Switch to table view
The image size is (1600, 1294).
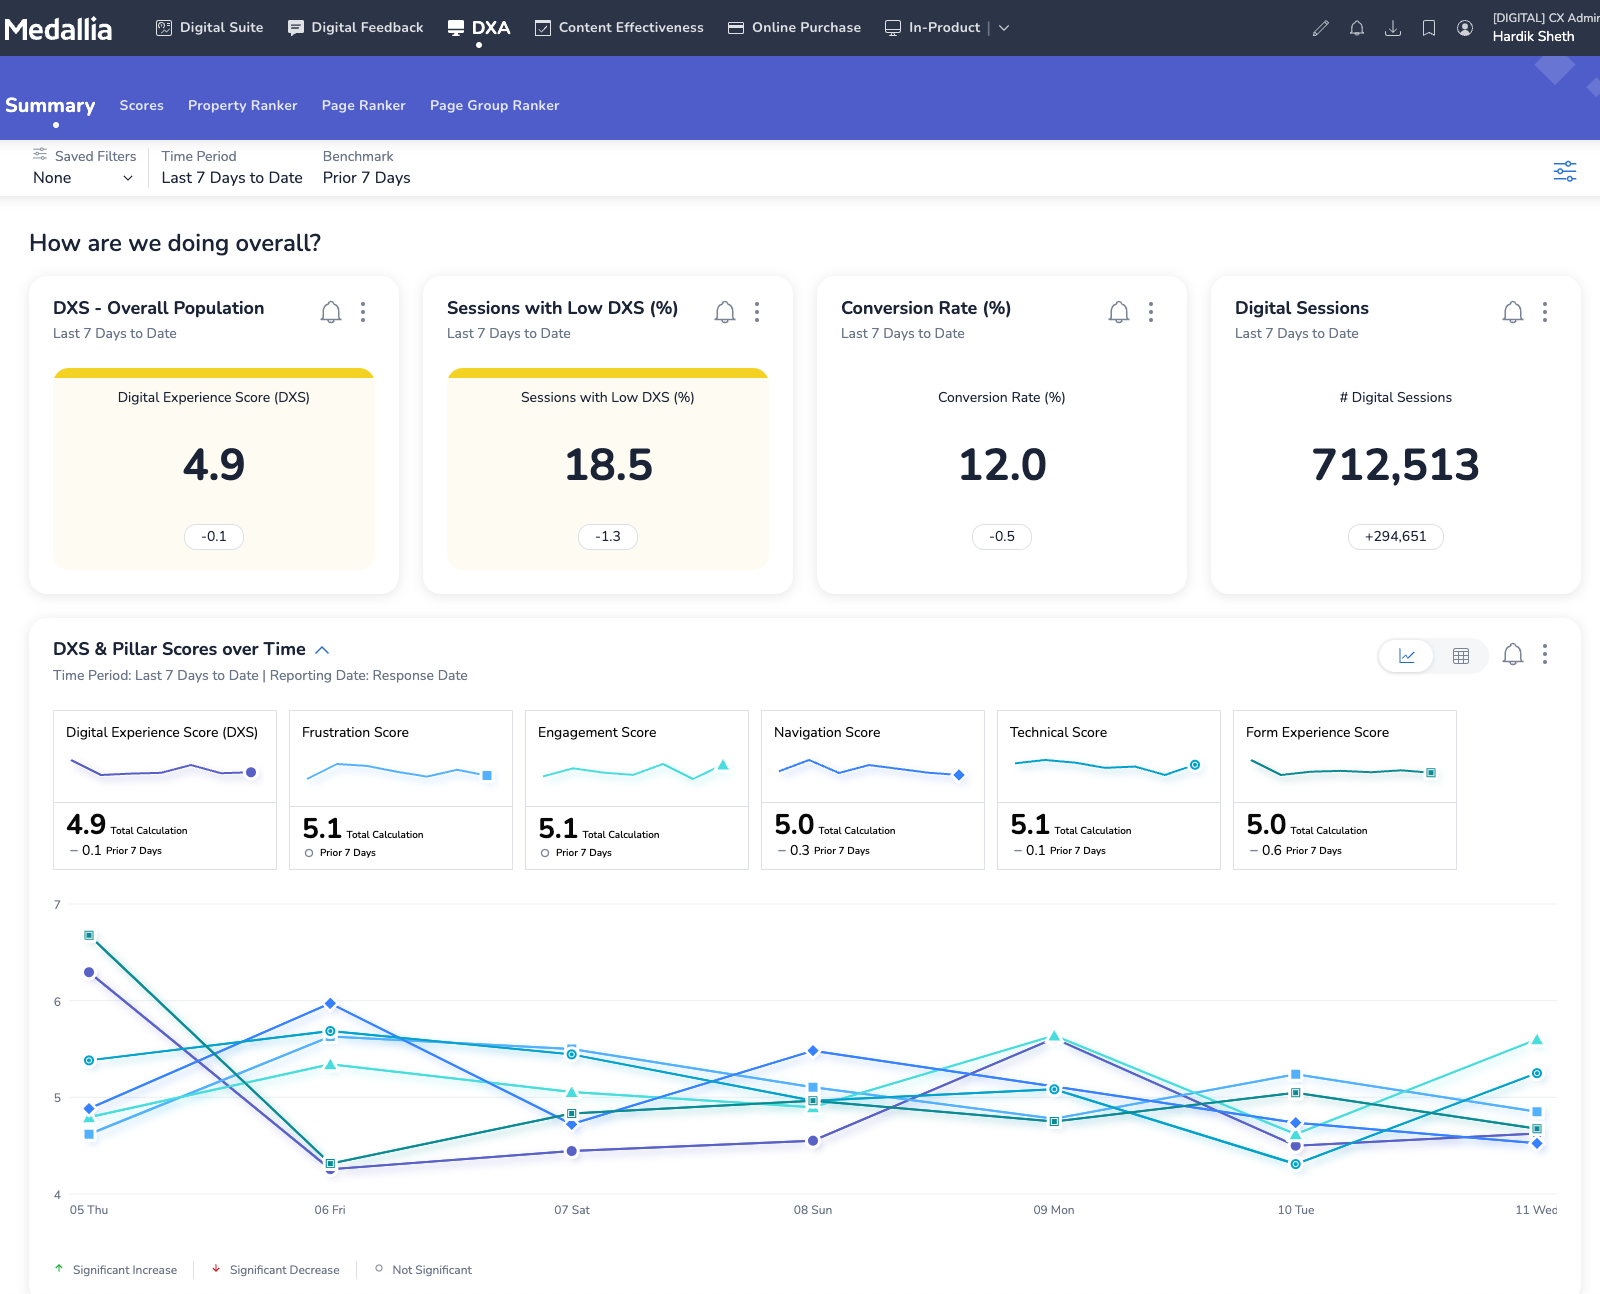tap(1460, 656)
